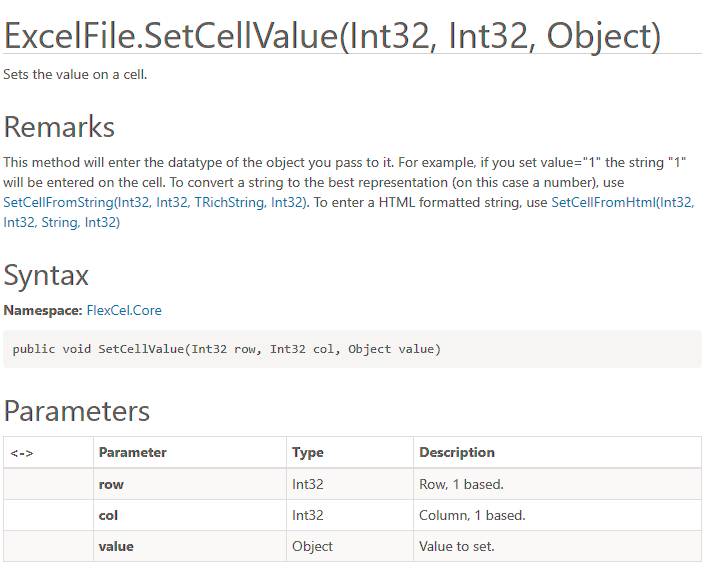715x584 pixels.
Task: Click Int32 type in the row parameter line
Action: 308,484
